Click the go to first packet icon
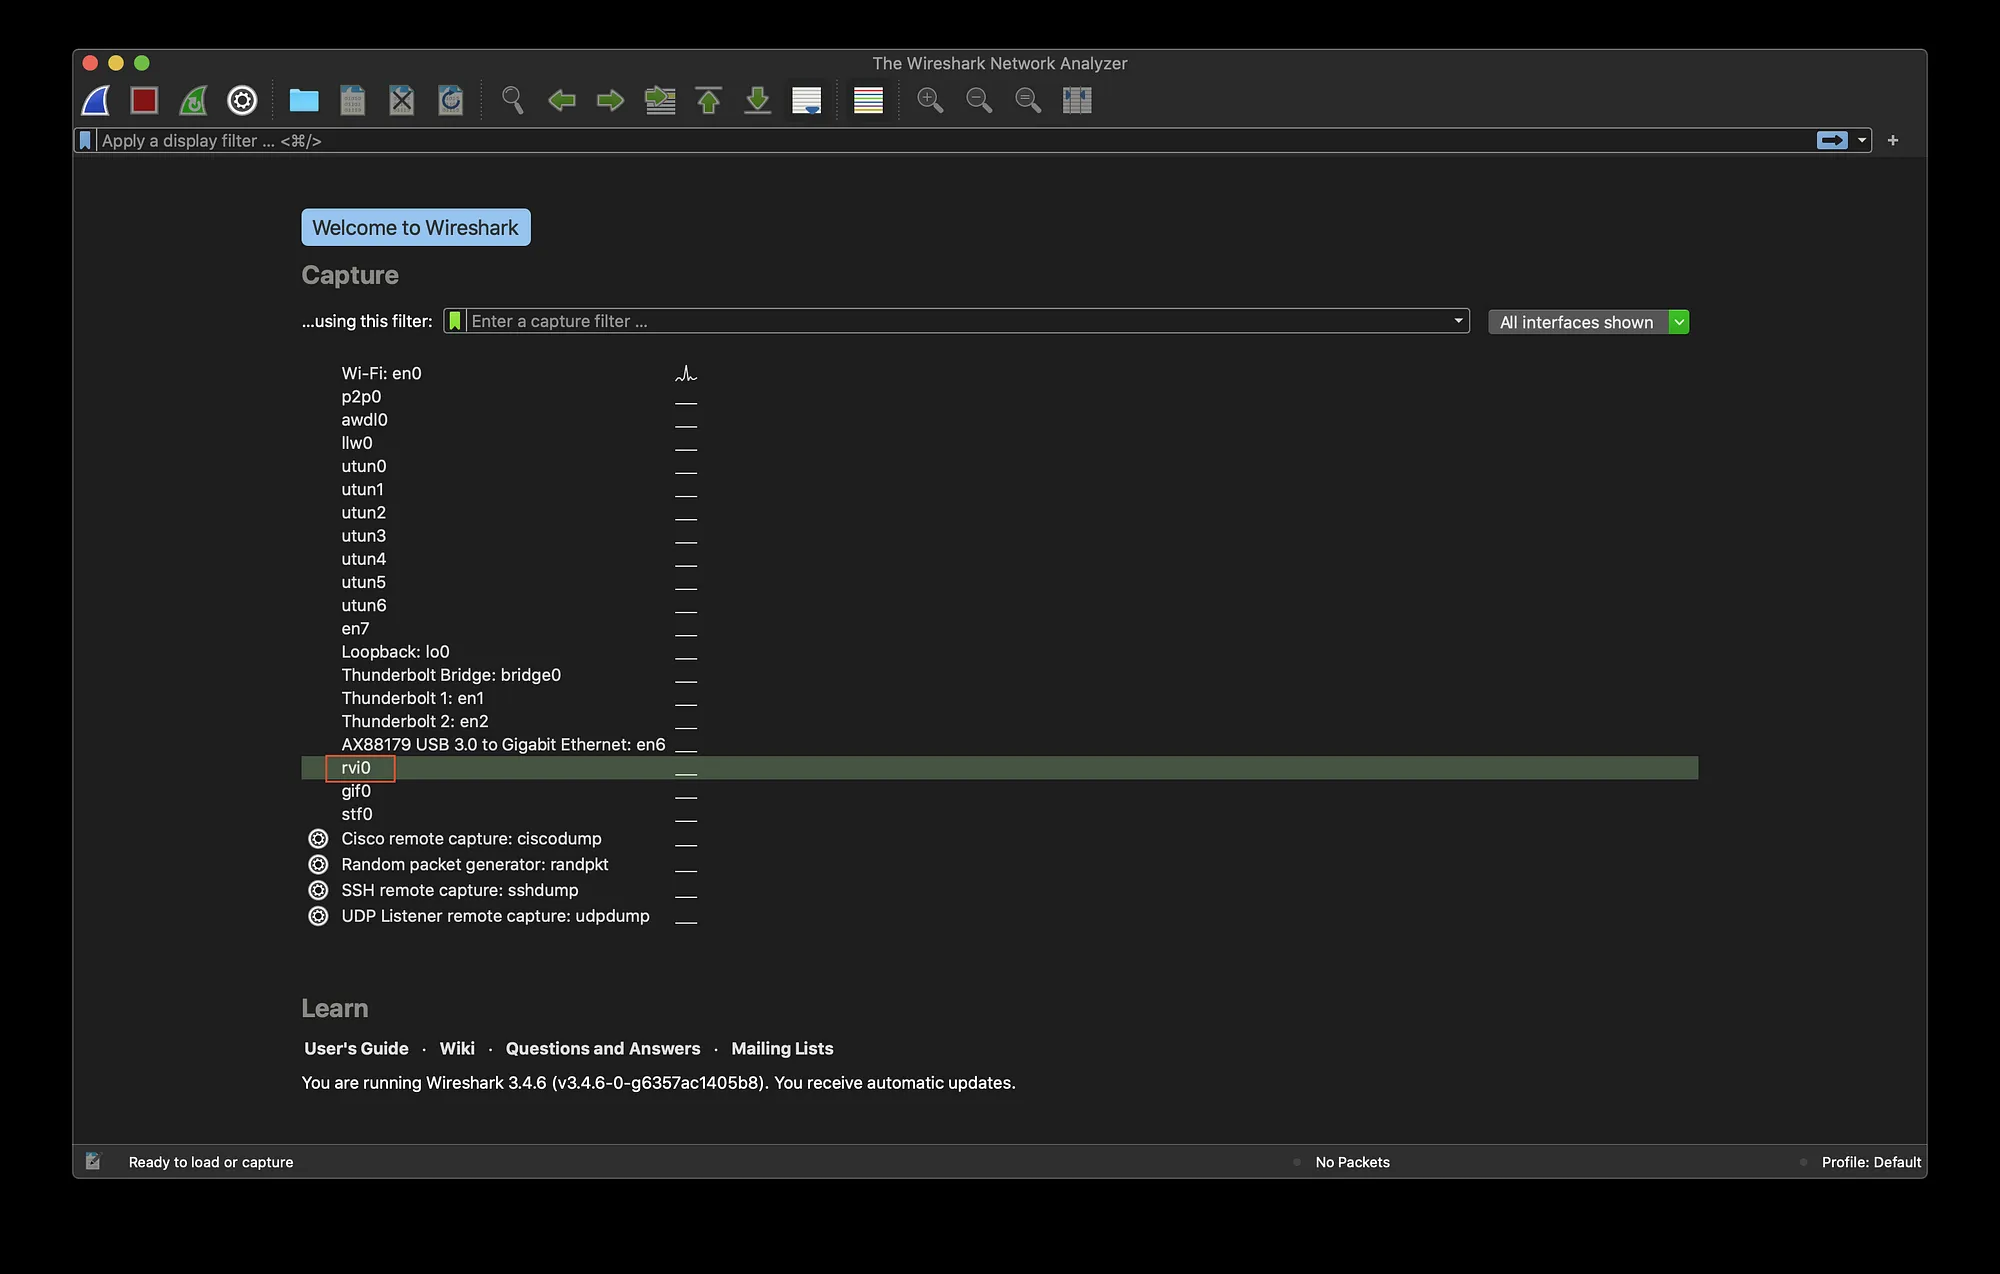Viewport: 2000px width, 1274px height. pos(708,100)
